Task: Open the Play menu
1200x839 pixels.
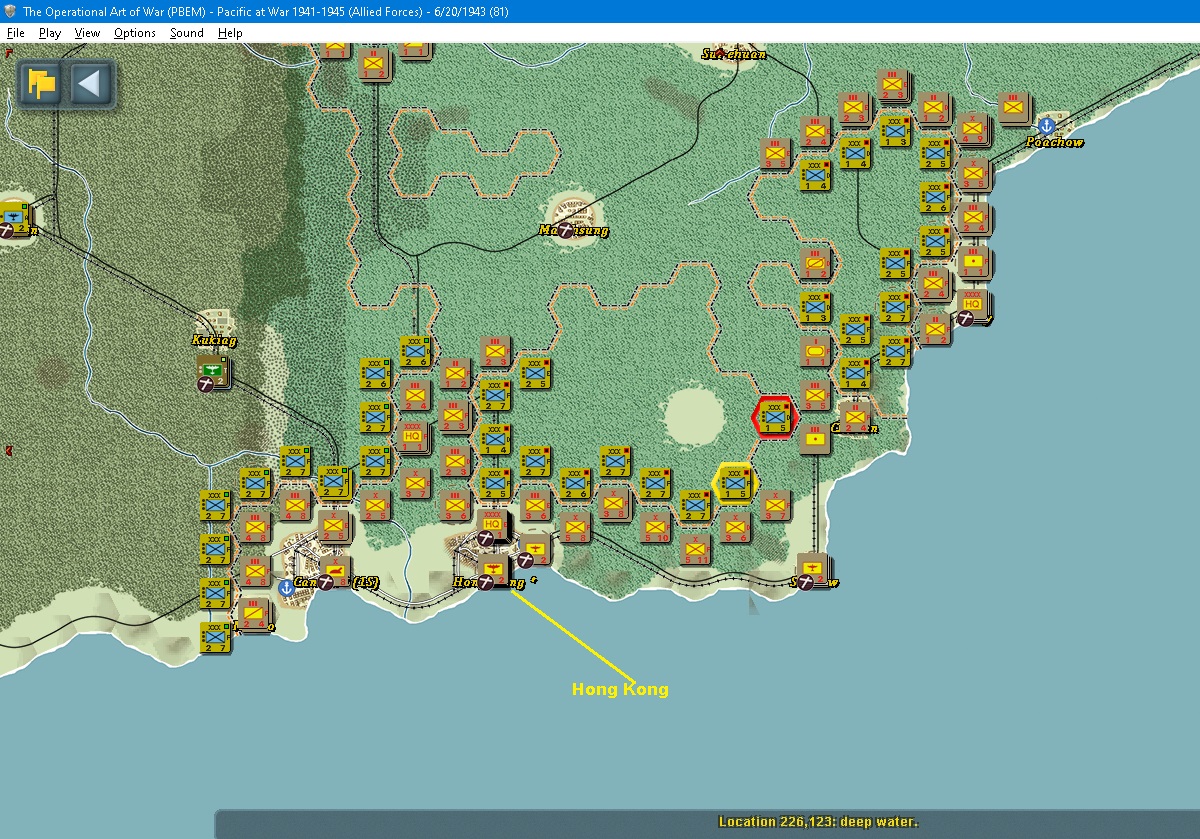Action: [50, 33]
